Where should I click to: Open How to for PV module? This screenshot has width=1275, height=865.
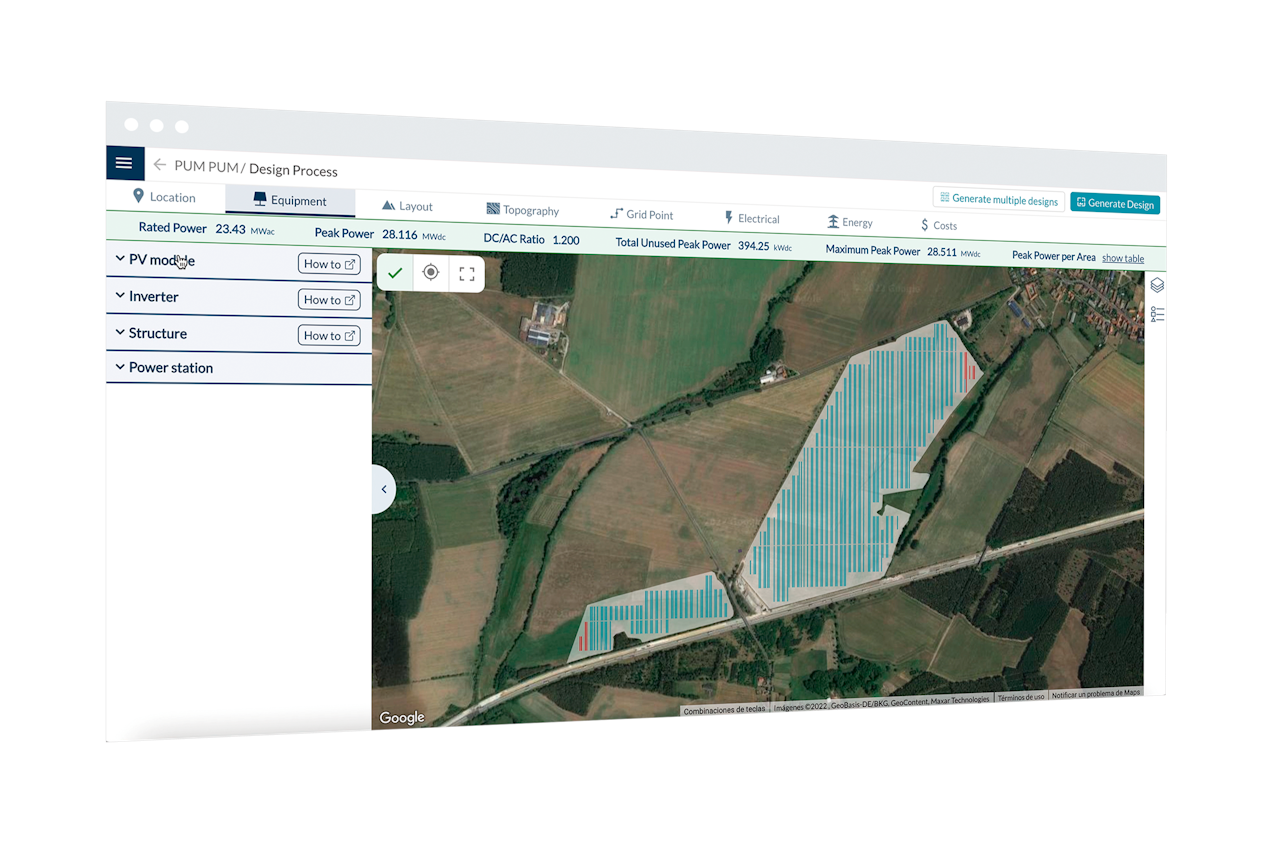pyautogui.click(x=329, y=264)
